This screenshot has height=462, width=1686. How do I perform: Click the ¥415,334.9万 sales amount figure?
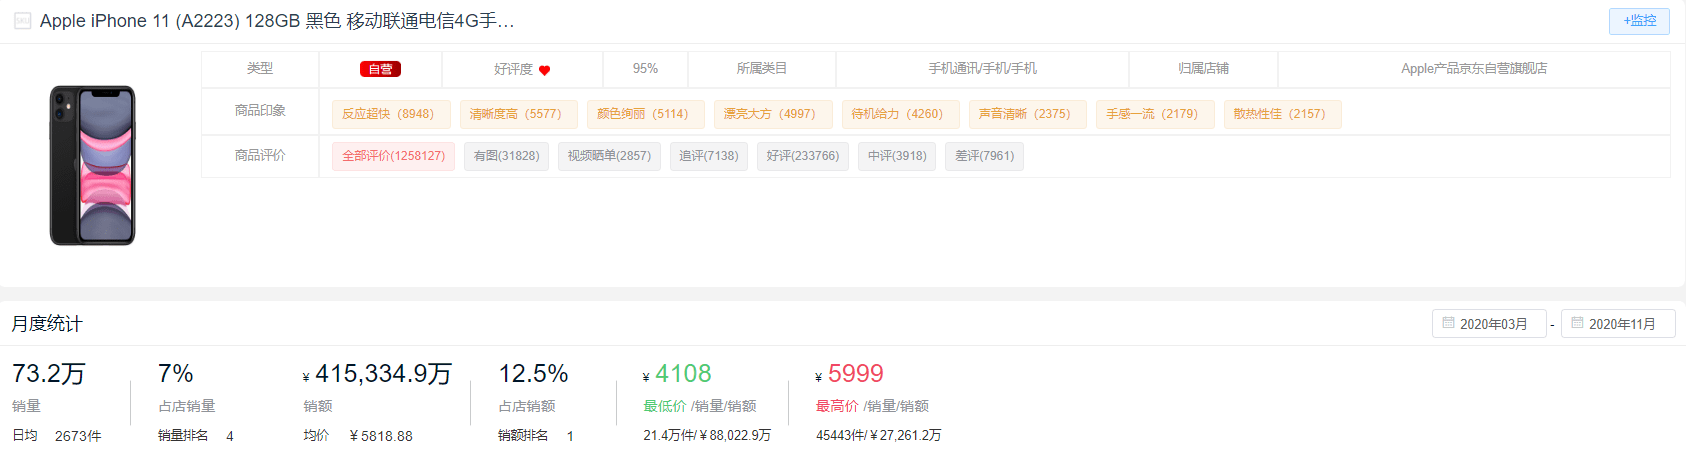pos(377,374)
